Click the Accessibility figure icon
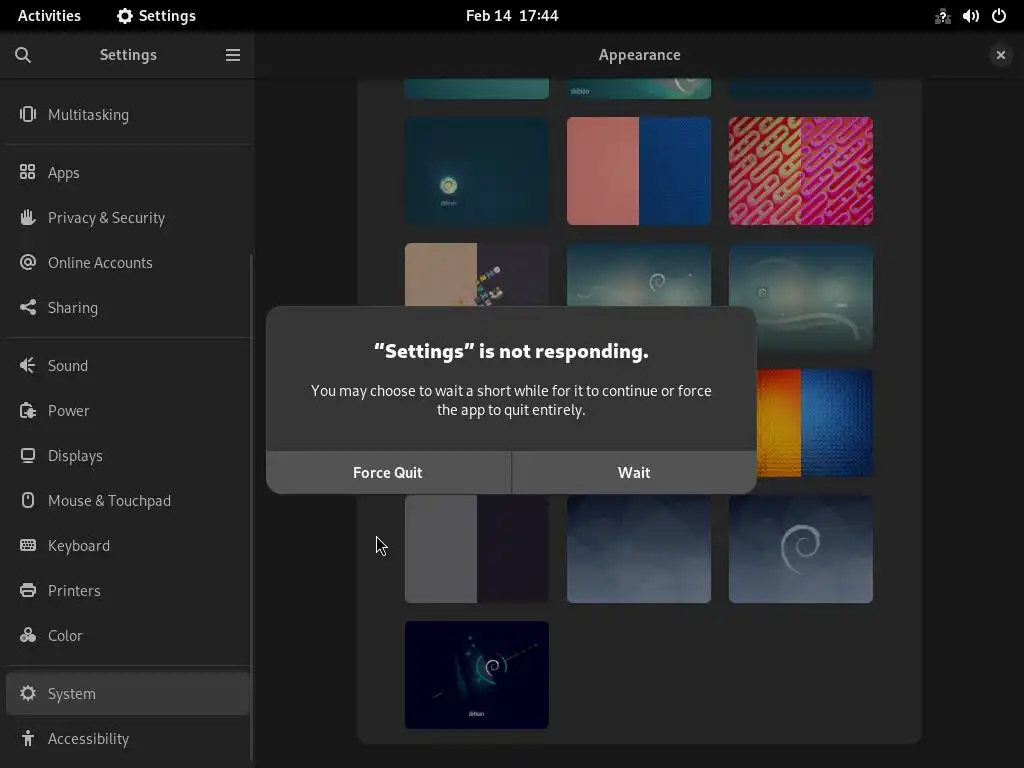Viewport: 1024px width, 768px height. point(27,738)
